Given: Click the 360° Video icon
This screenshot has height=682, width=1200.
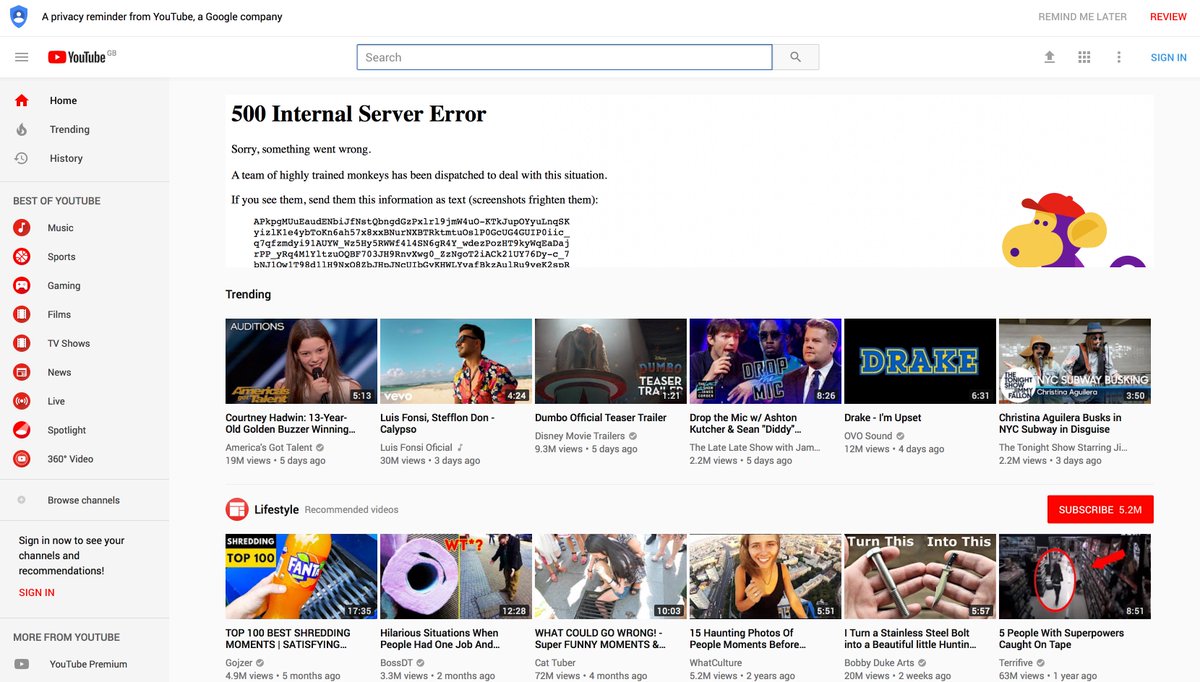Looking at the screenshot, I should click(x=22, y=459).
